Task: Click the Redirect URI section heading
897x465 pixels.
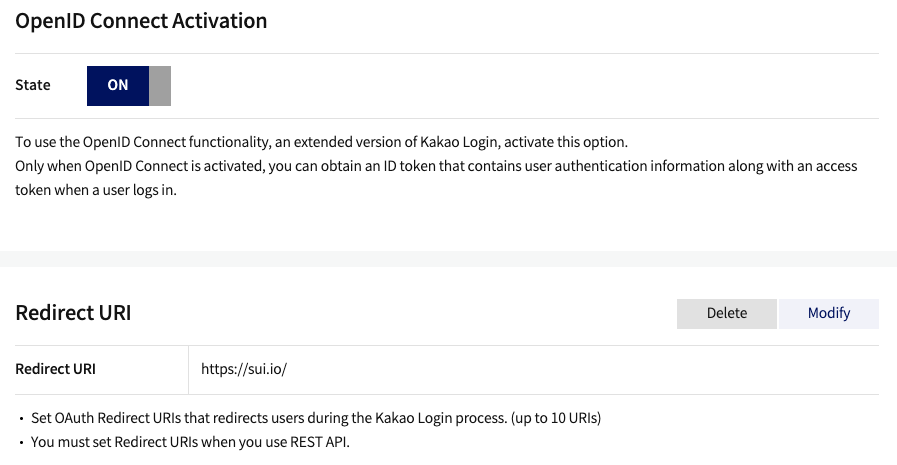Action: 73,313
